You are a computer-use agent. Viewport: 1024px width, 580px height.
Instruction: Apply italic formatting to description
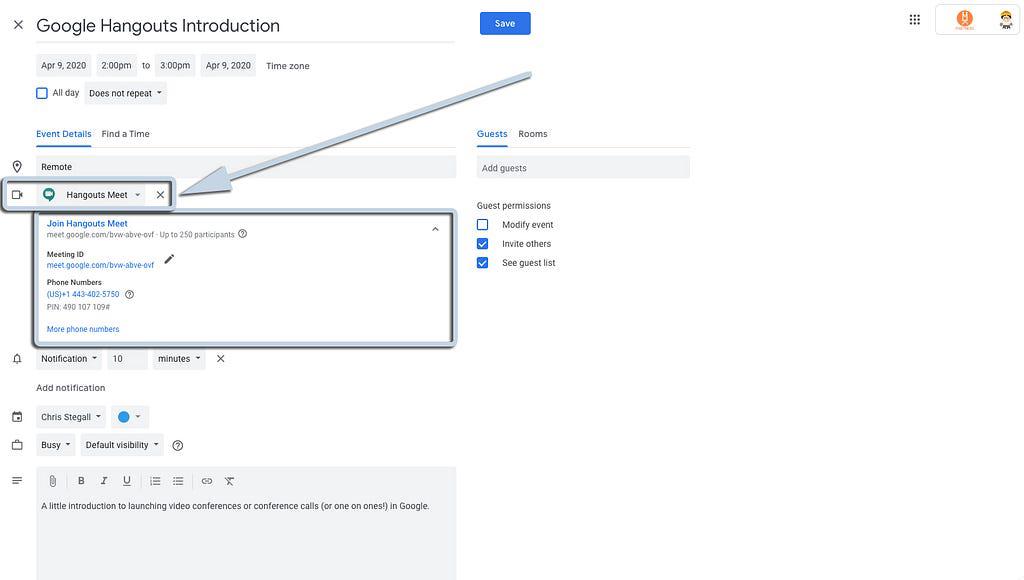point(104,481)
